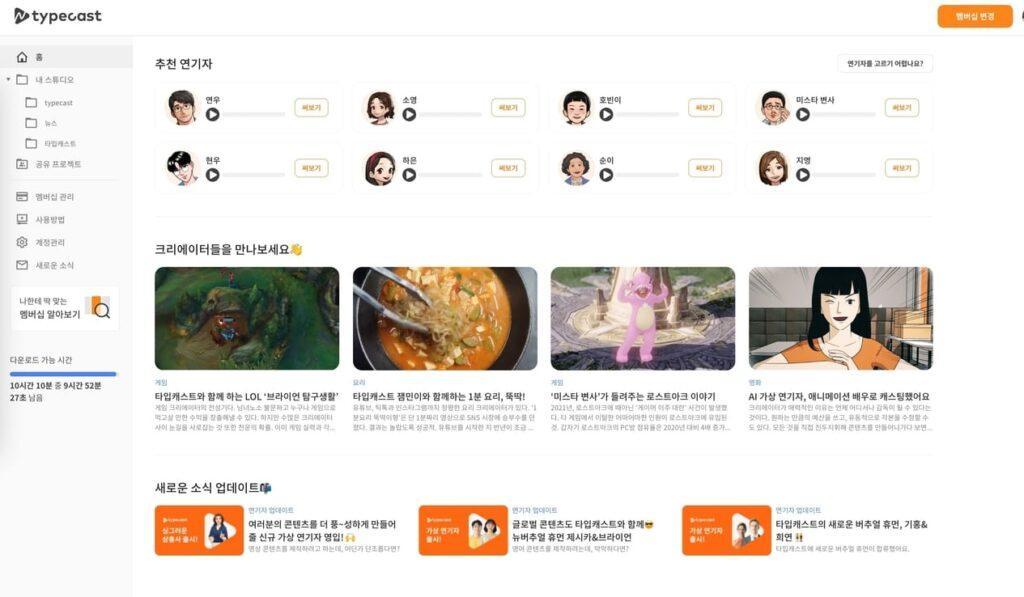The height and width of the screenshot is (597, 1024).
Task: Play 지영 voice sample
Action: (x=803, y=175)
